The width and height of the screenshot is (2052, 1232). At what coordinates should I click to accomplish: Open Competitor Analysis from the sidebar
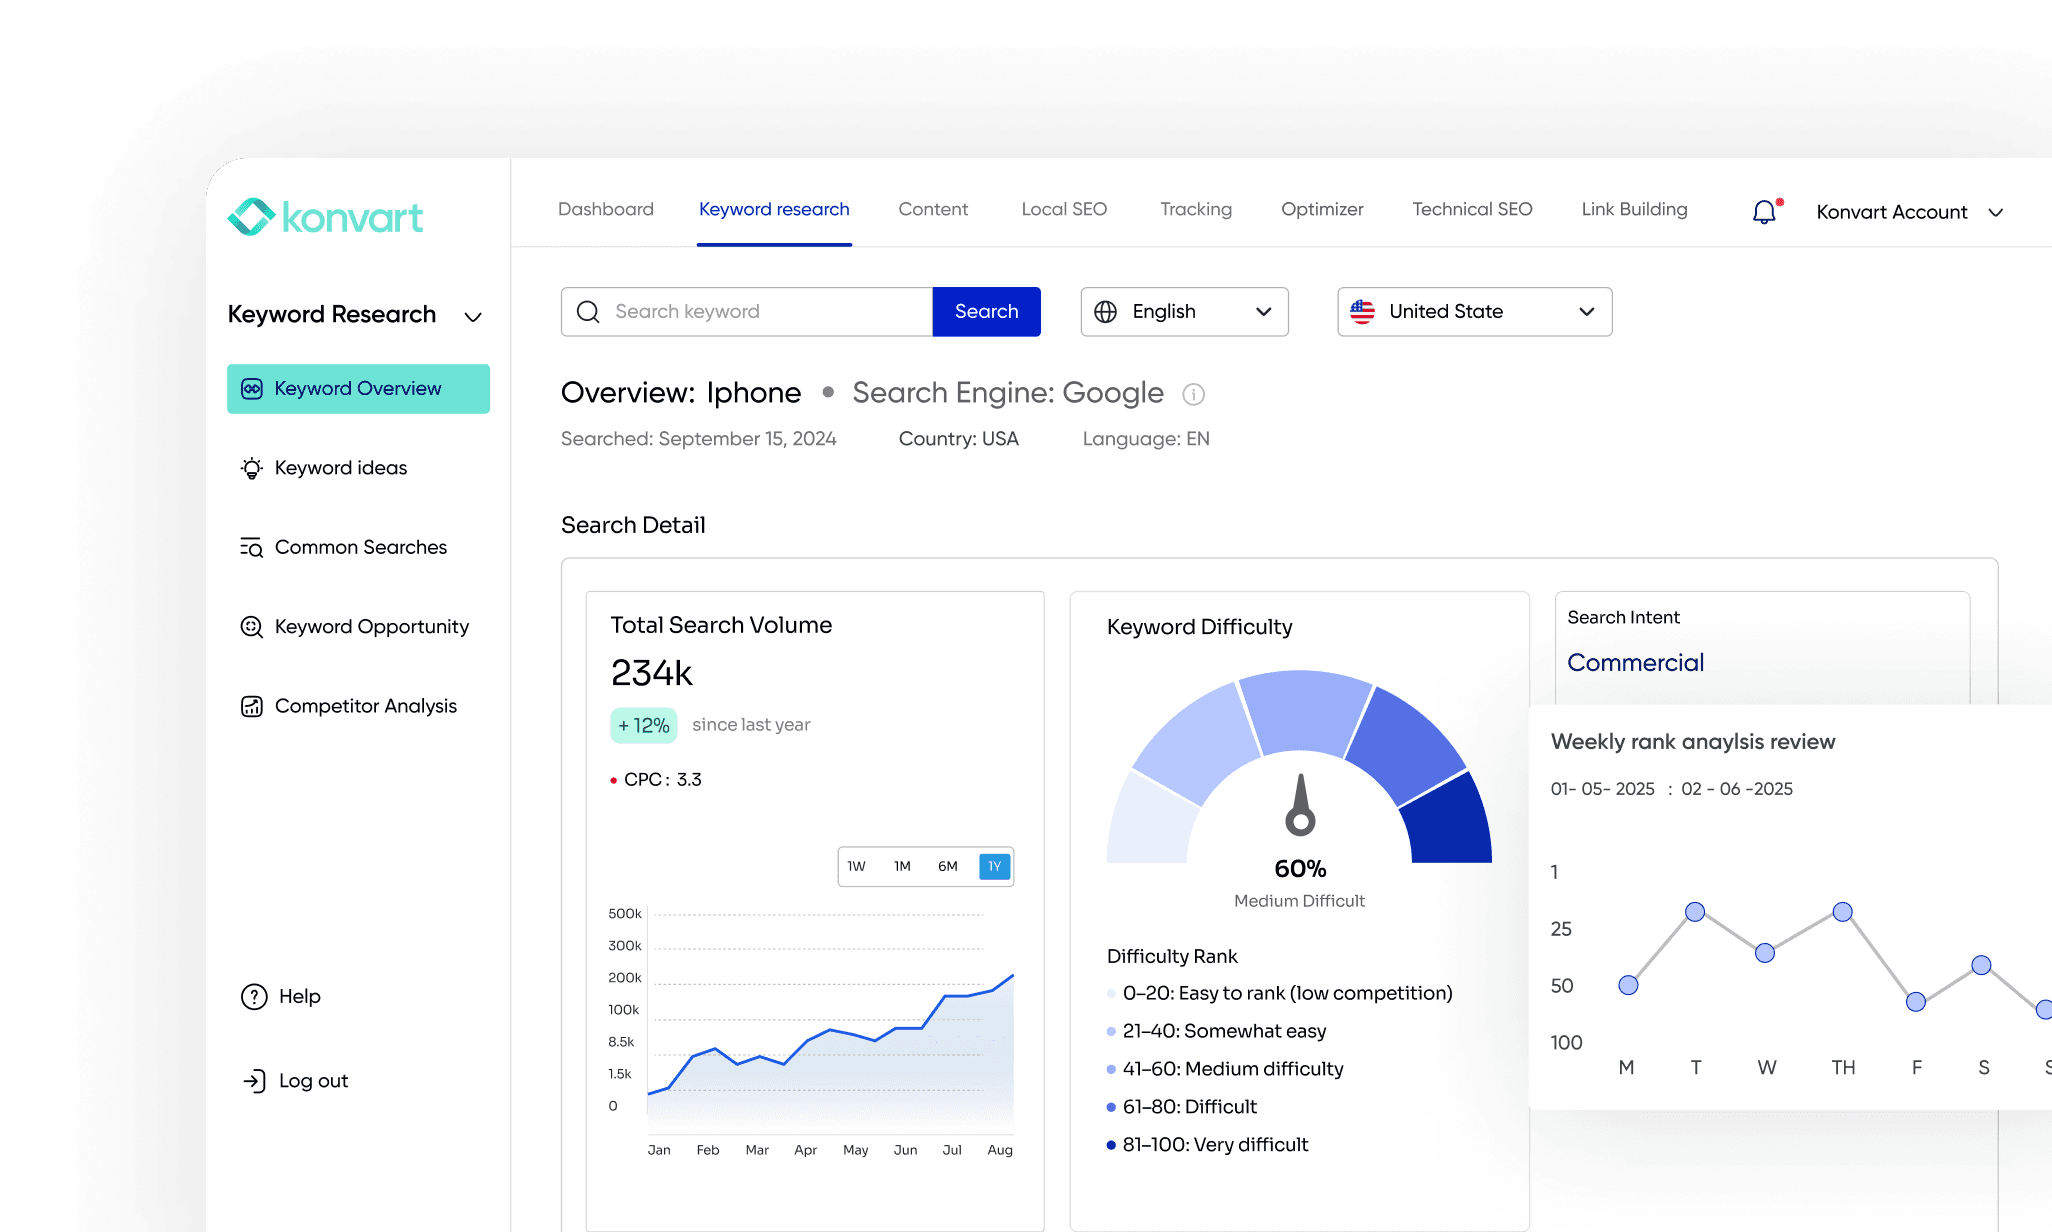pyautogui.click(x=365, y=706)
